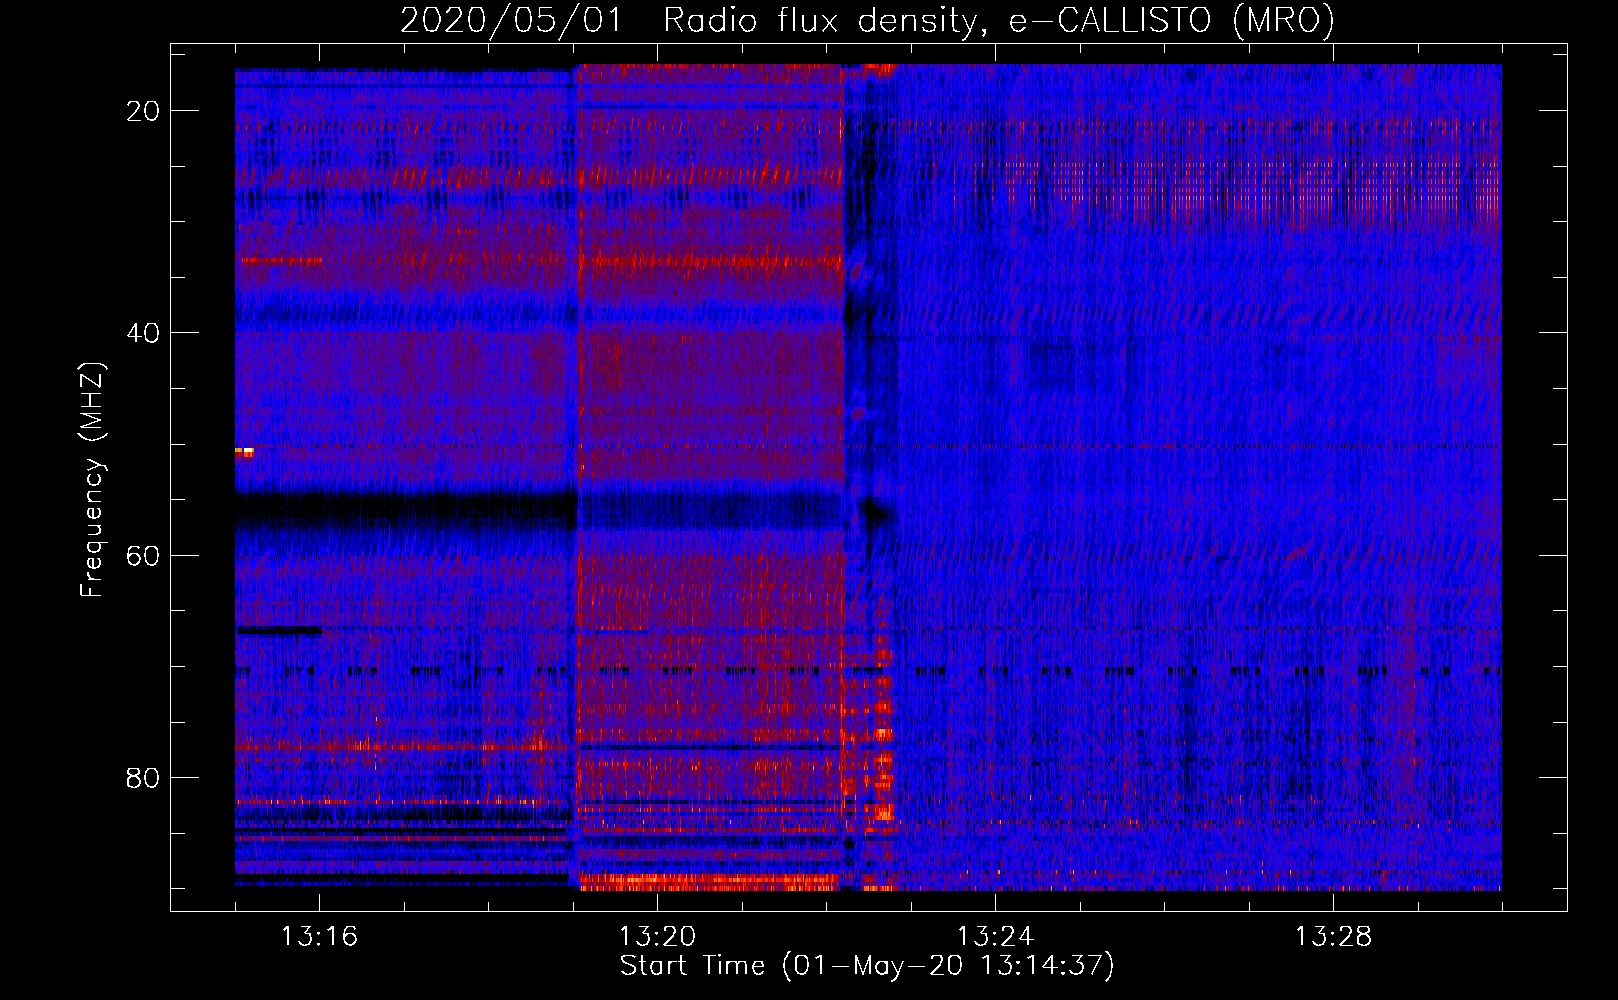Click the 13:20 time tick label

657,937
